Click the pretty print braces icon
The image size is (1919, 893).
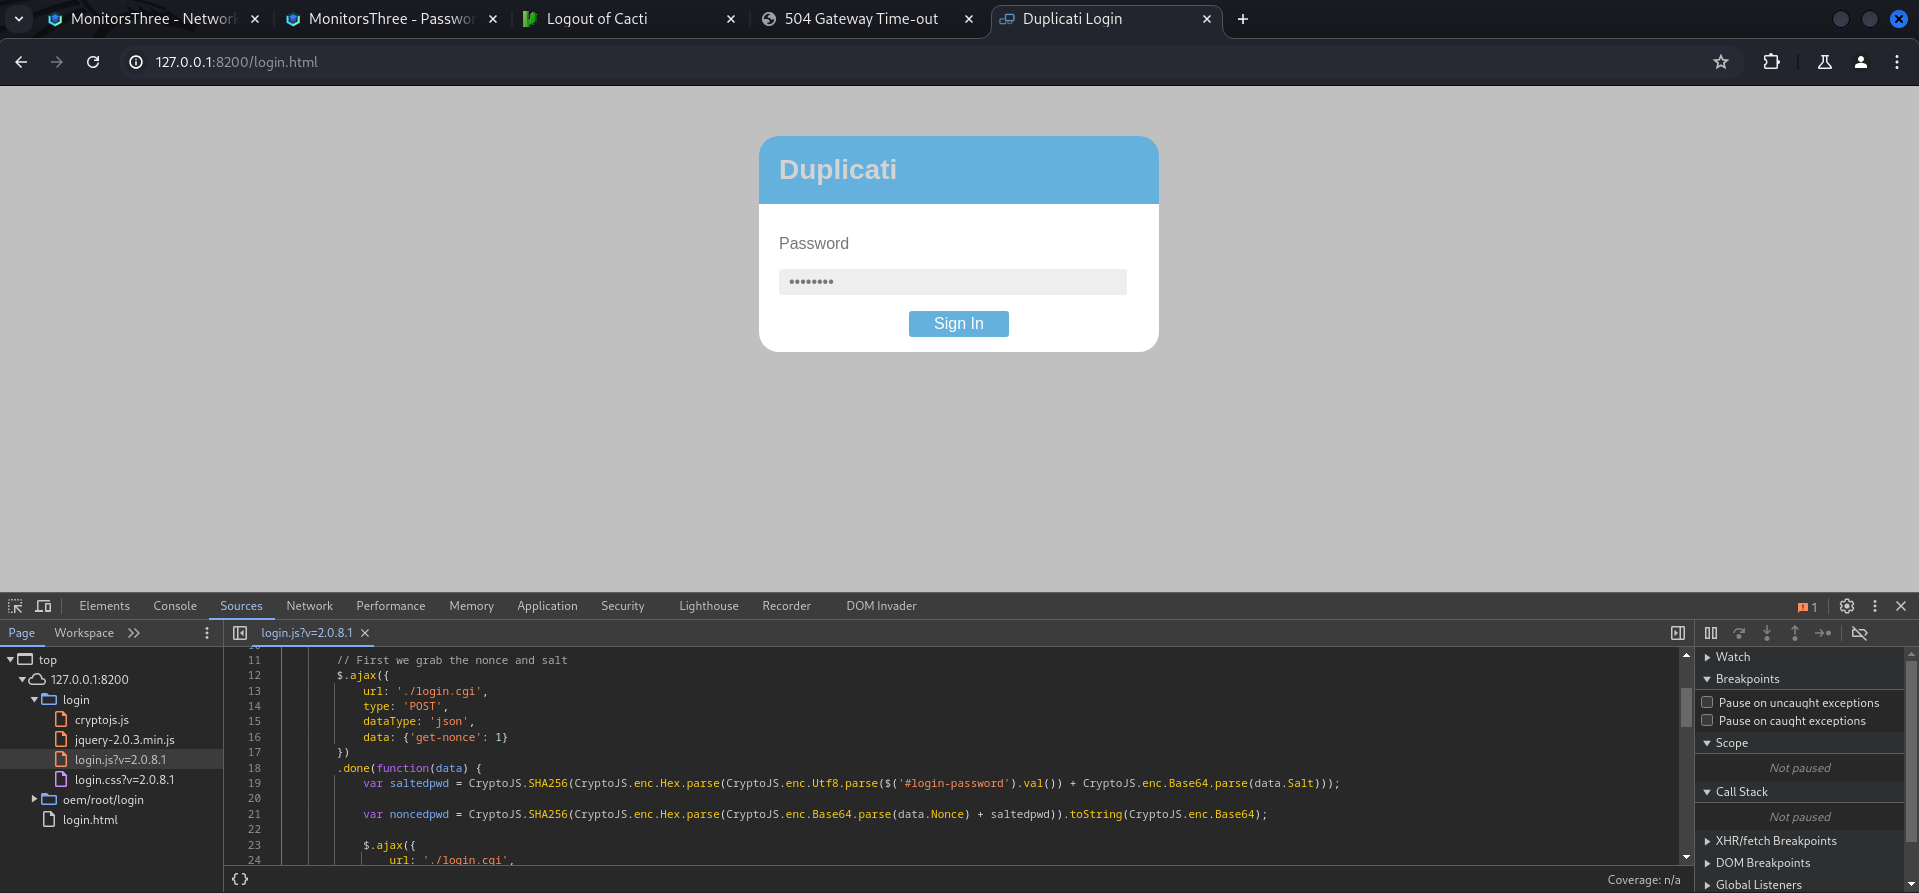(240, 879)
